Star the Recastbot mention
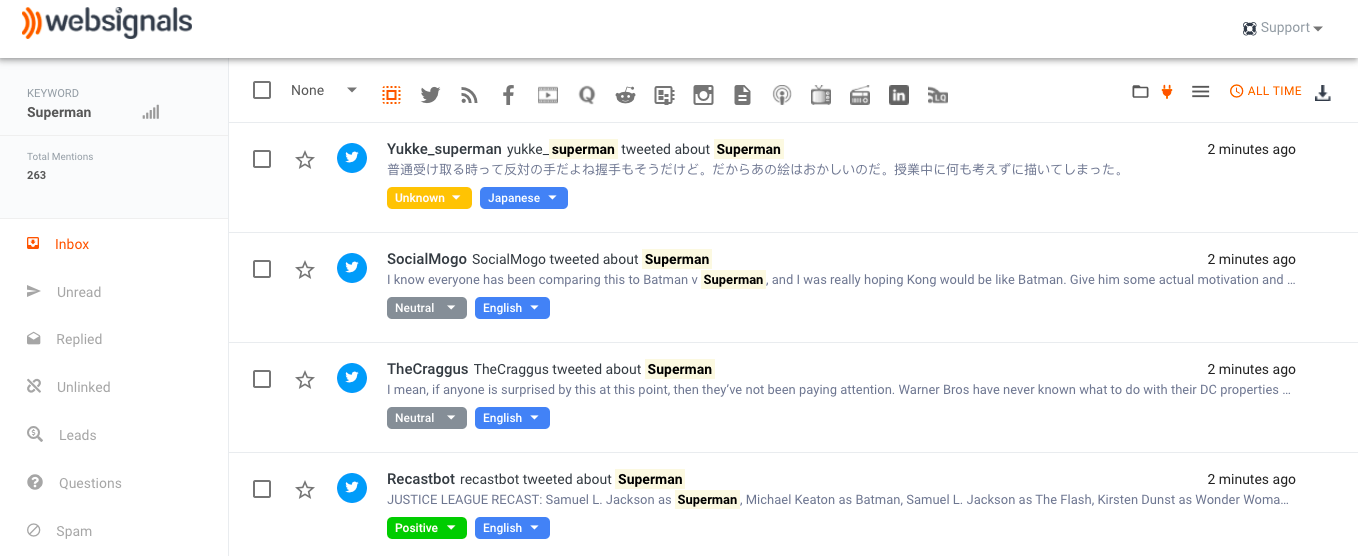The height and width of the screenshot is (556, 1358). (305, 490)
